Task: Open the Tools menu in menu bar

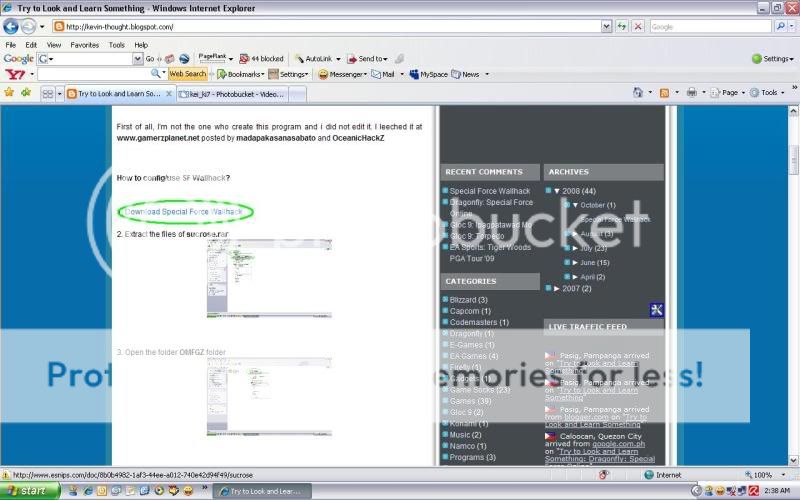Action: pyautogui.click(x=116, y=45)
